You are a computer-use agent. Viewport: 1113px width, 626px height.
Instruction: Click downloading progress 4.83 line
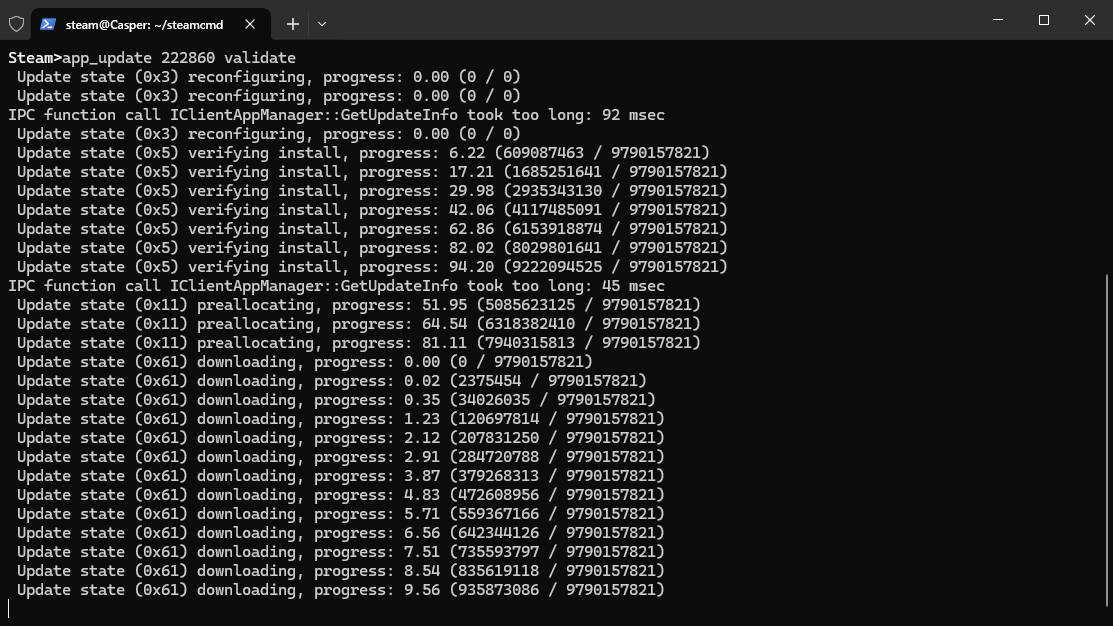pos(341,495)
